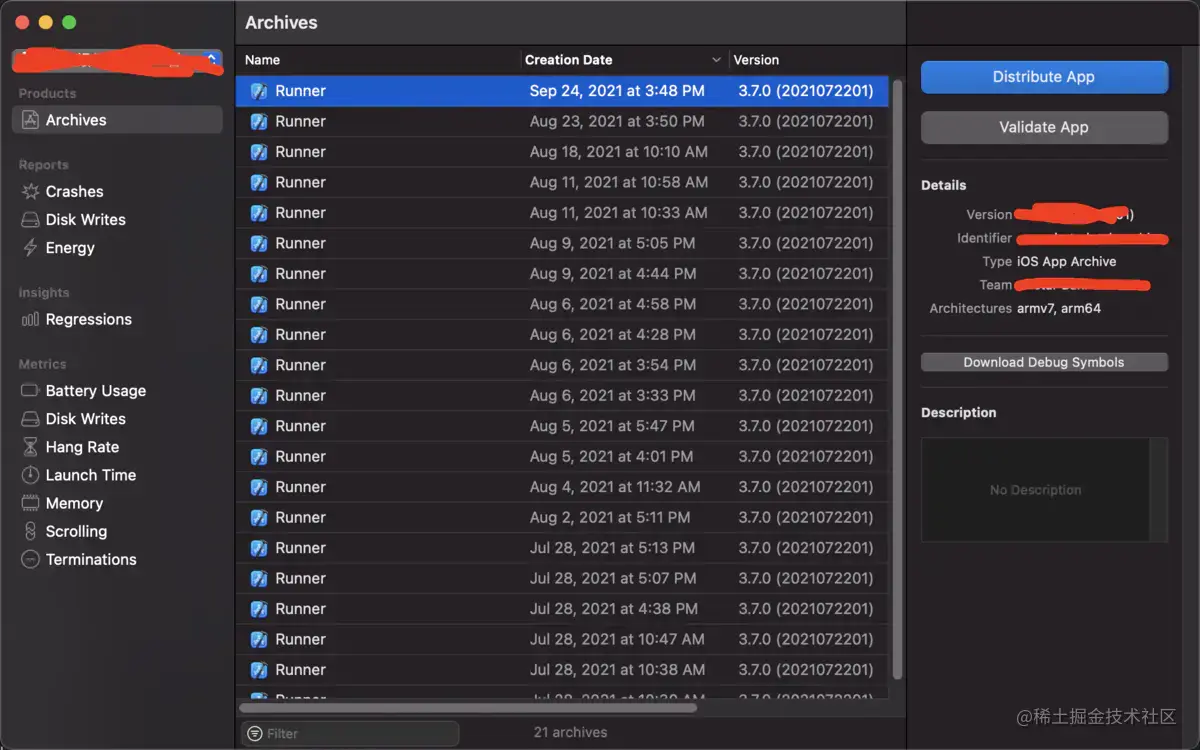
Task: Click the Runner icon dated Aug 4 at 11:32 AM
Action: tap(259, 487)
